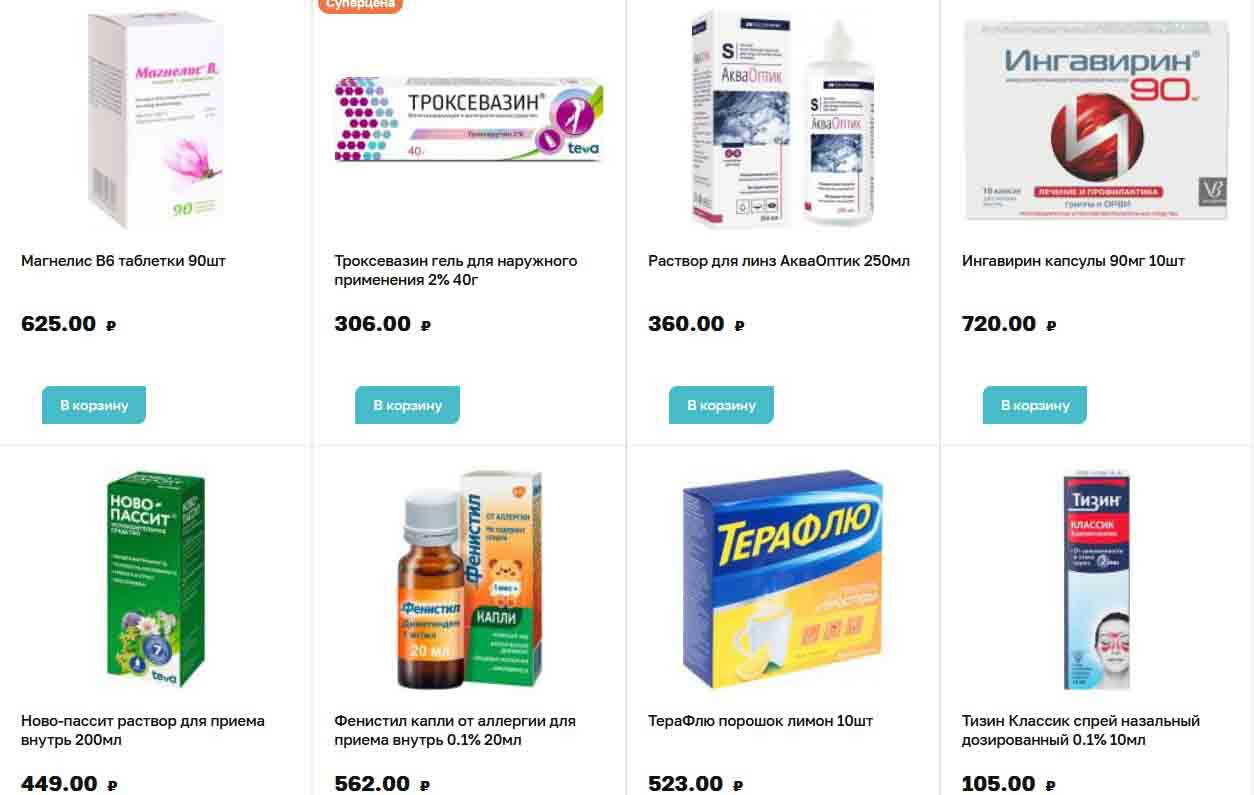This screenshot has height=795, width=1254.
Task: Open ТераФлю порошок лимон 10шт link
Action: 760,721
